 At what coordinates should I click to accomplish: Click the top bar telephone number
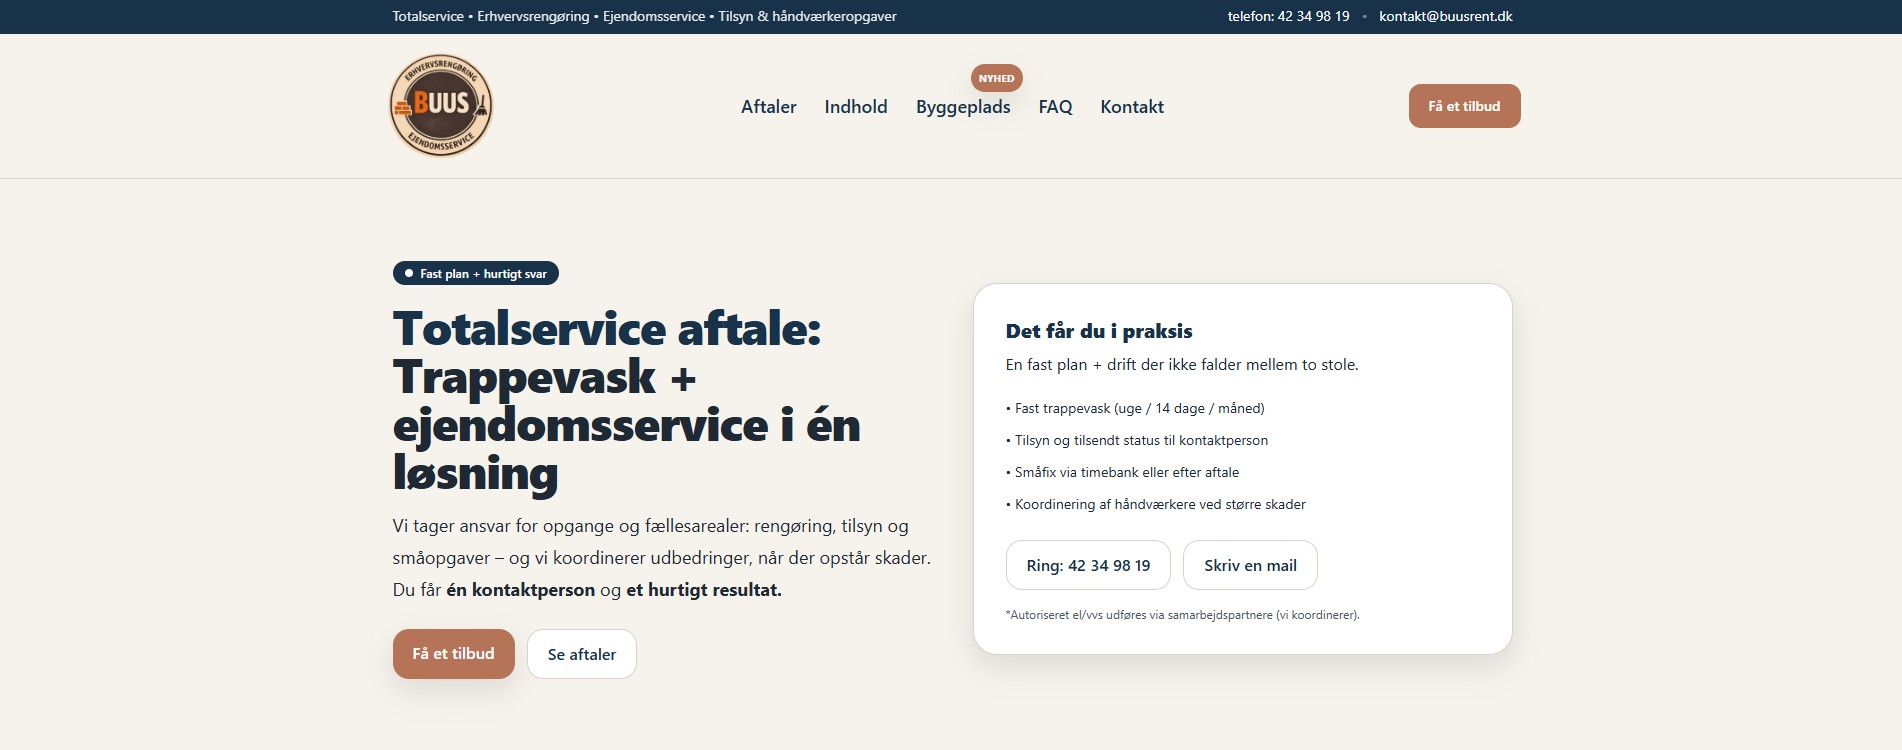click(1288, 16)
